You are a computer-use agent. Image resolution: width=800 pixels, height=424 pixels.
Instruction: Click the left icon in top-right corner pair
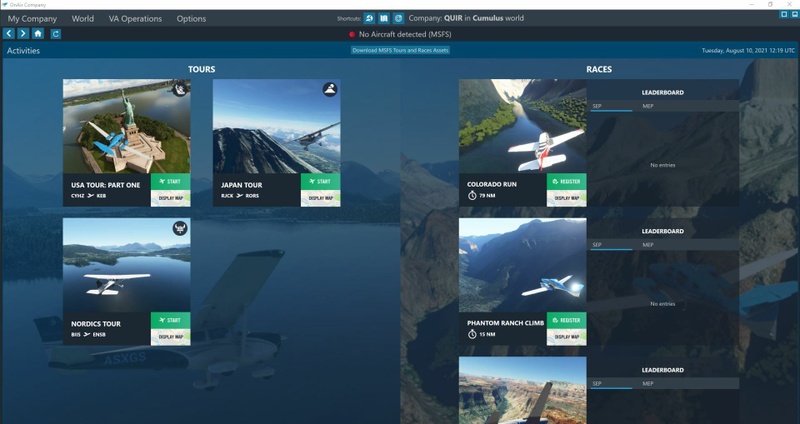point(784,14)
